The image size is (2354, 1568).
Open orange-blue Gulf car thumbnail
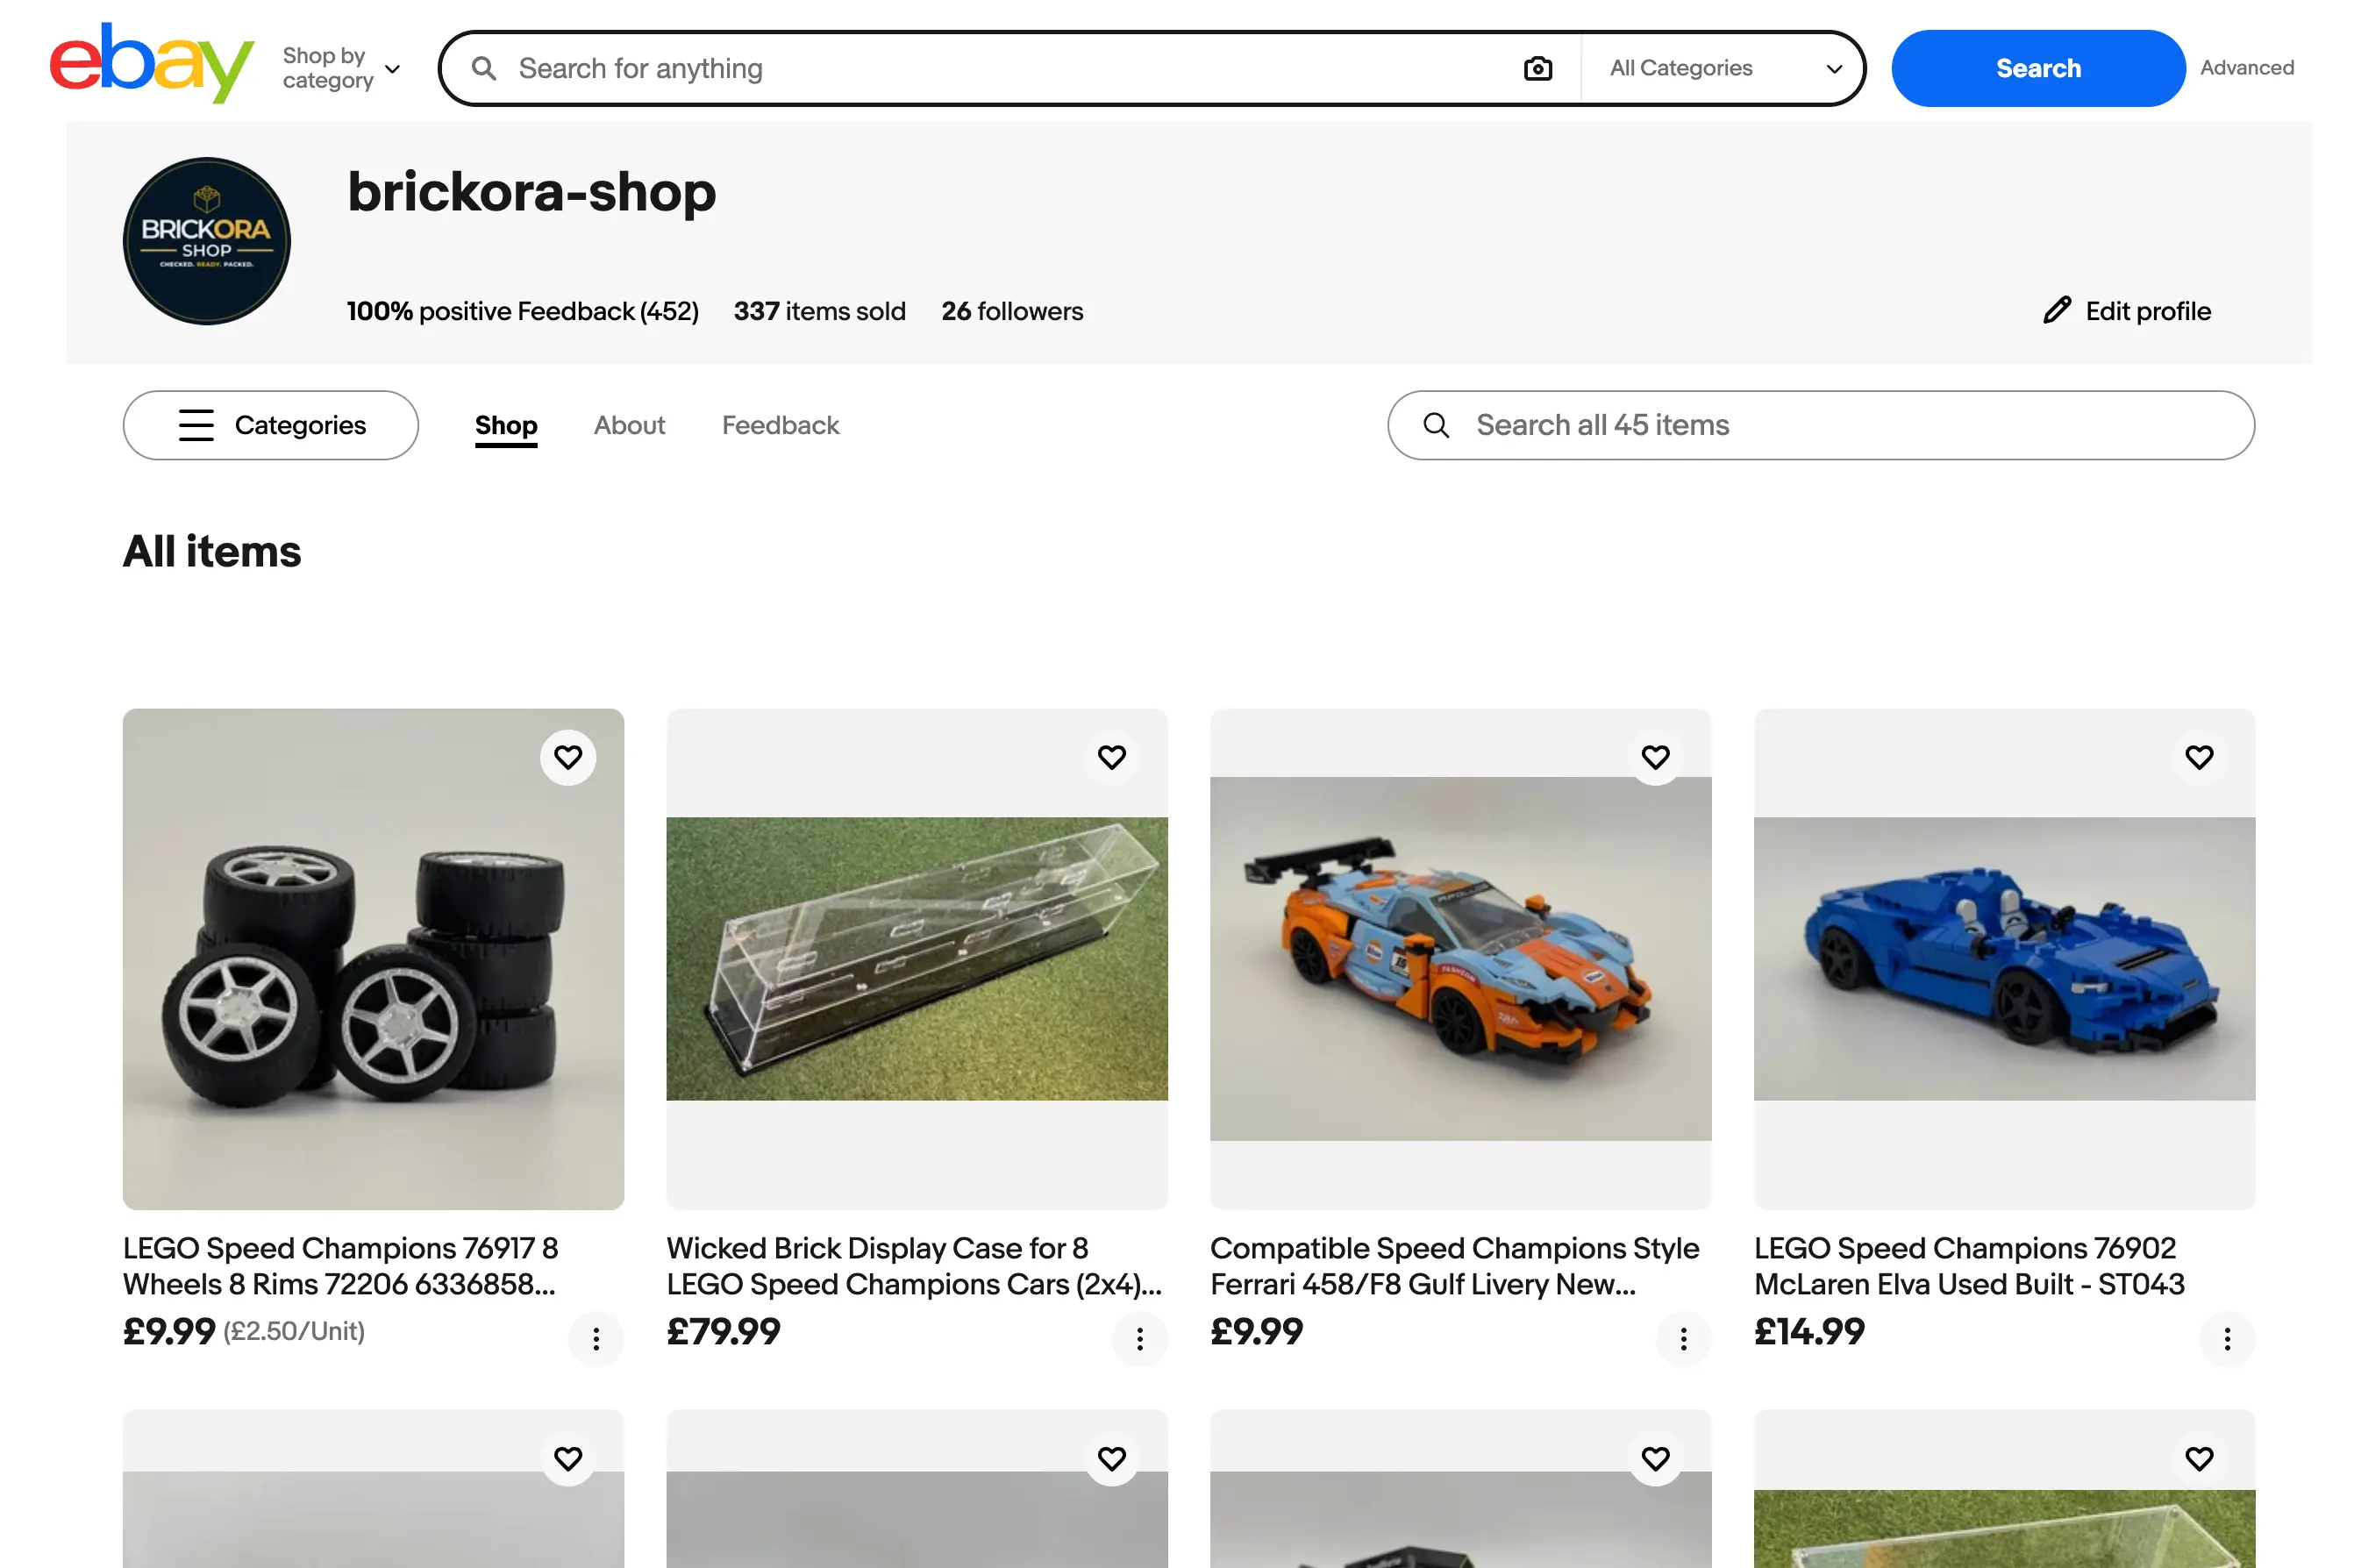[x=1460, y=959]
